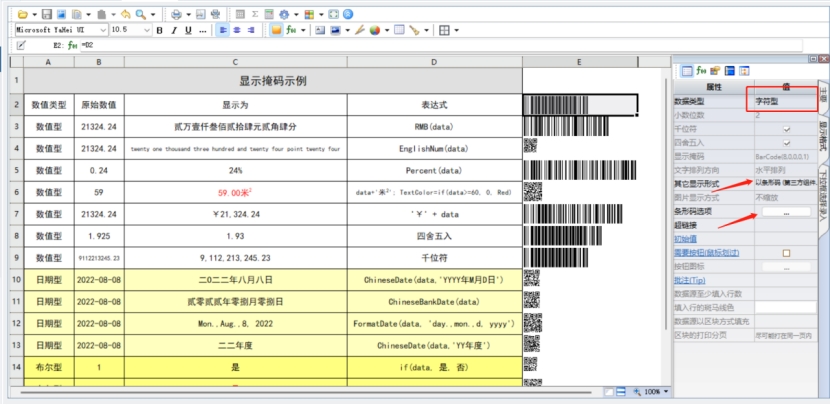830x405 pixels.
Task: Click the fx icon in properties panel
Action: (701, 70)
